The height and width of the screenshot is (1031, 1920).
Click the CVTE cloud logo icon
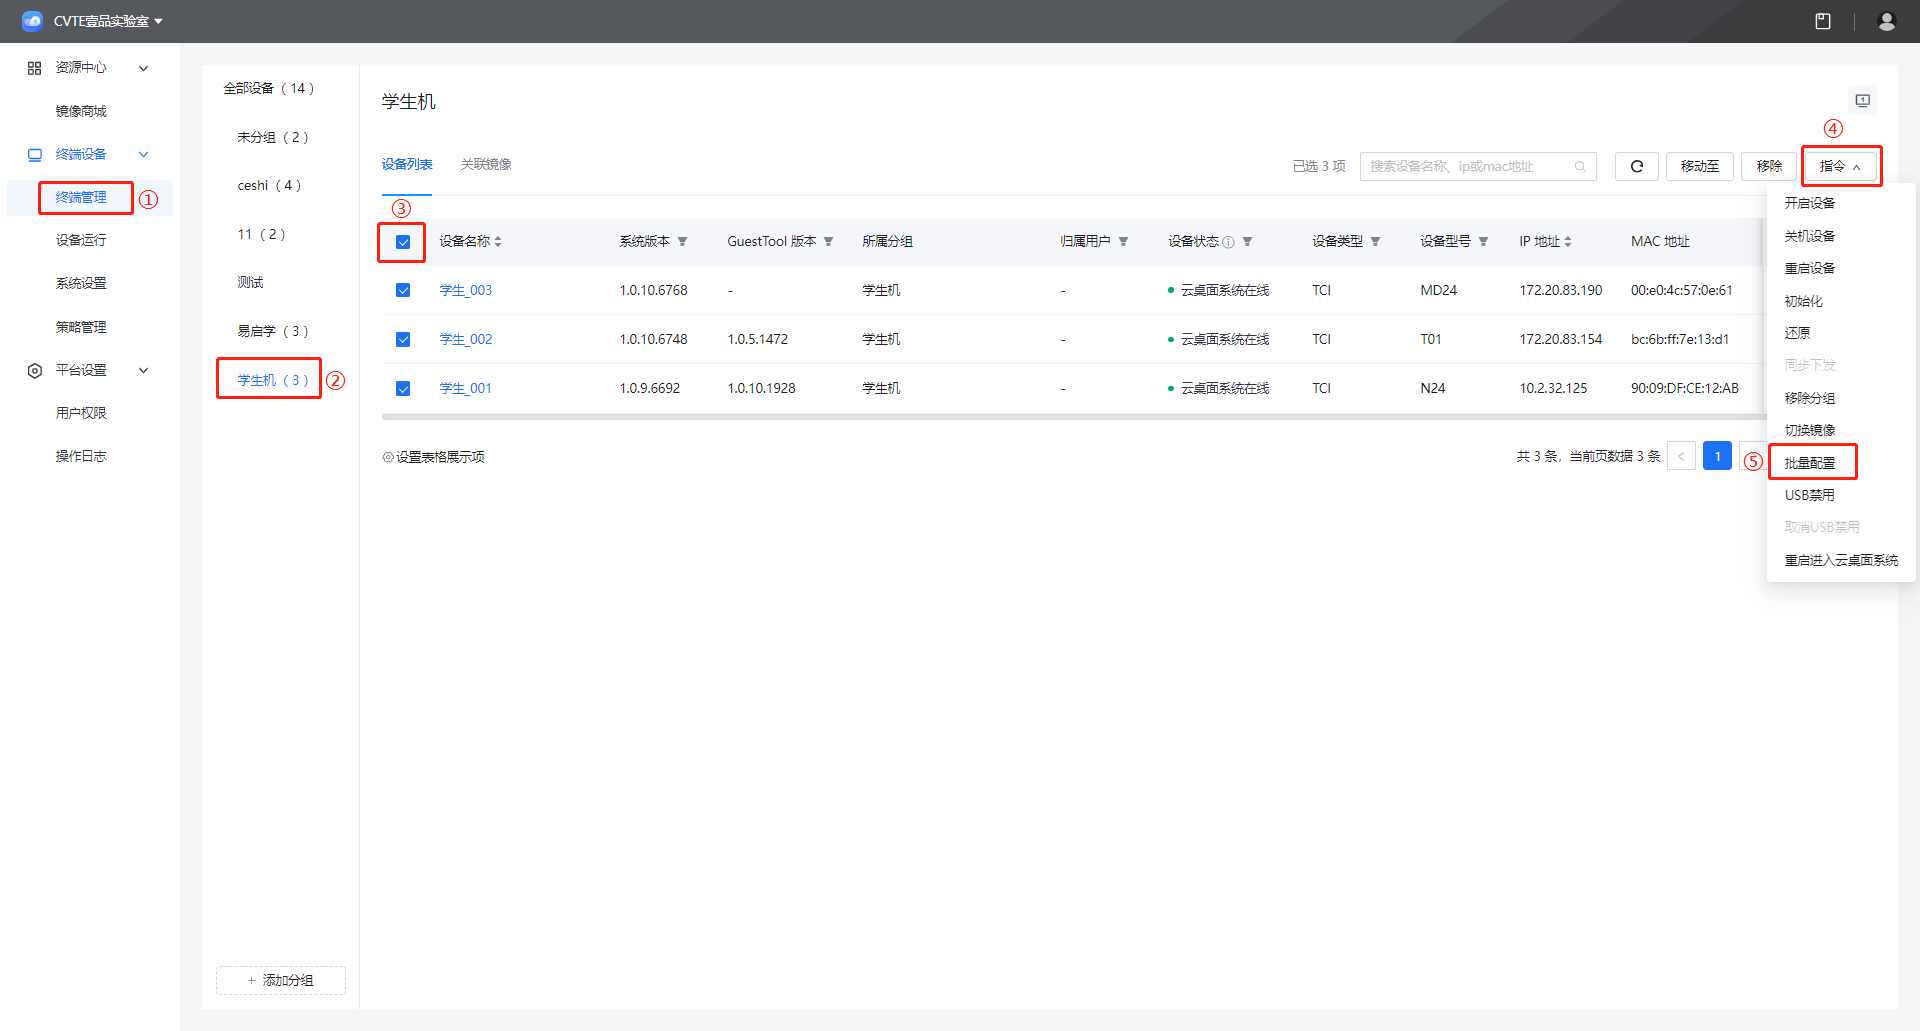tap(32, 21)
